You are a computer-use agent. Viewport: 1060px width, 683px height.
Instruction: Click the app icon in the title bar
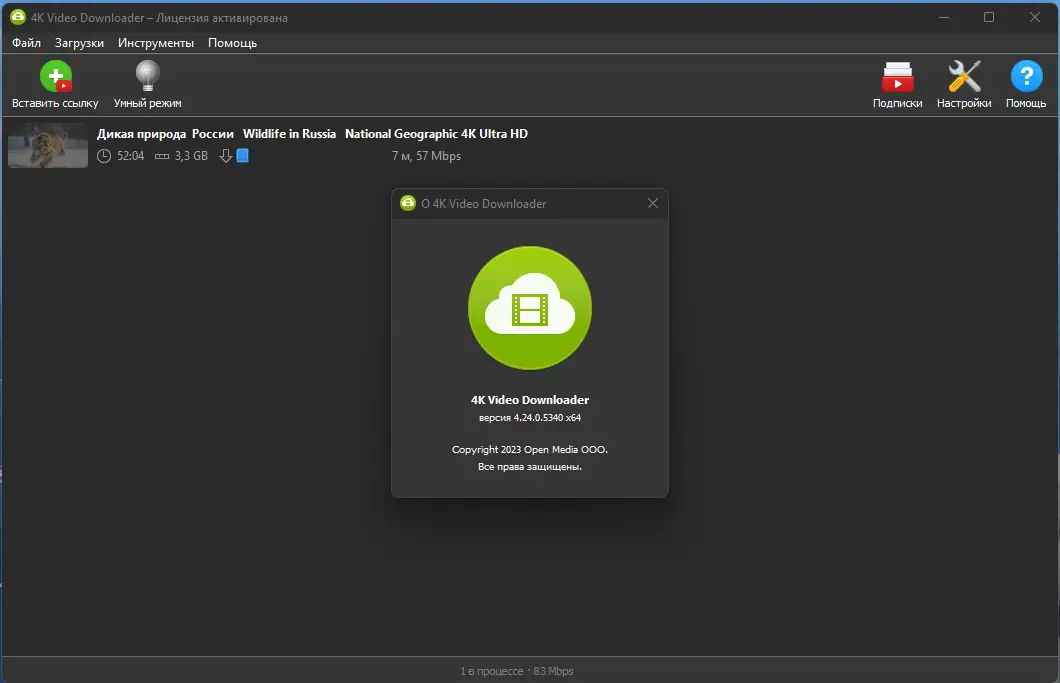16,17
